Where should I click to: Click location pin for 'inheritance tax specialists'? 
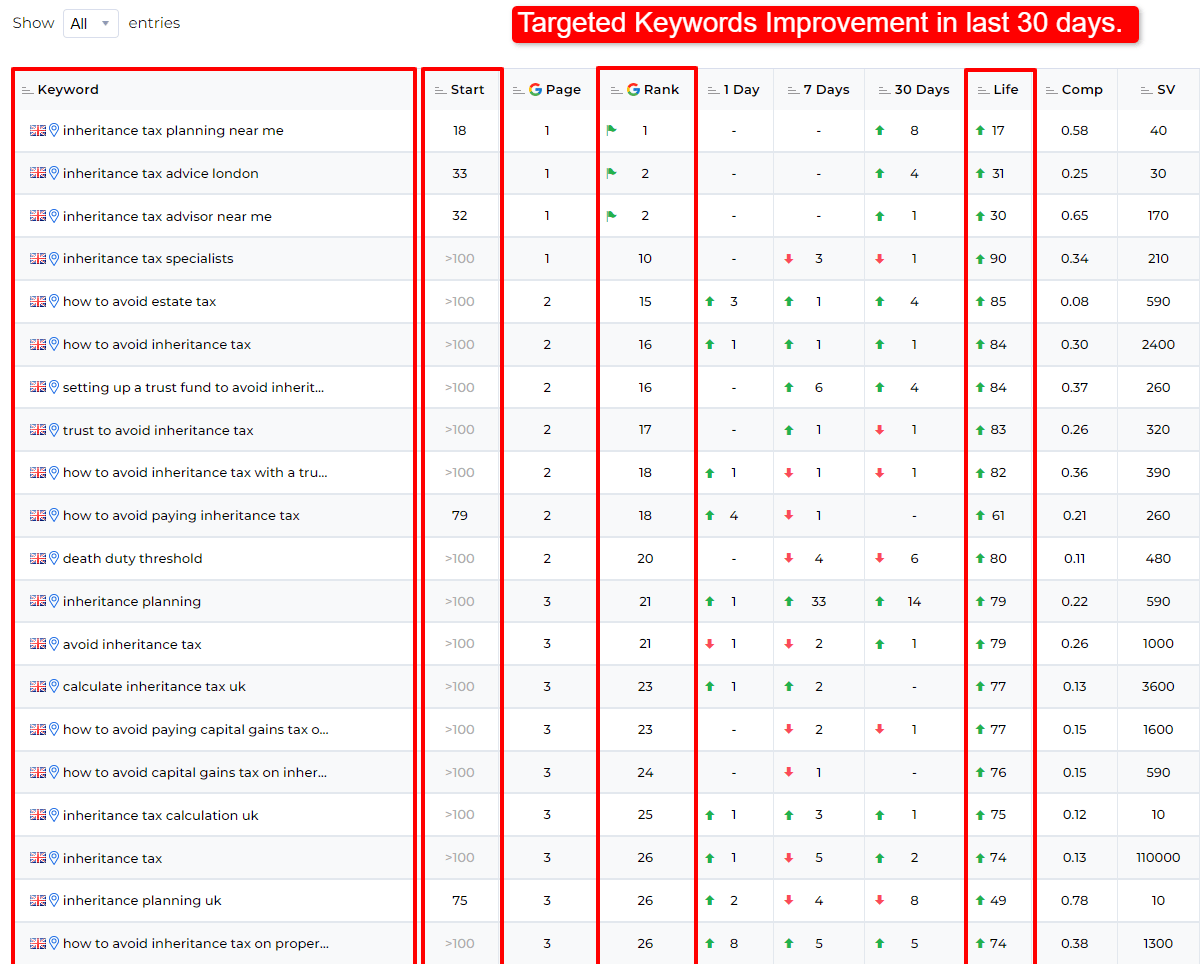[x=54, y=259]
